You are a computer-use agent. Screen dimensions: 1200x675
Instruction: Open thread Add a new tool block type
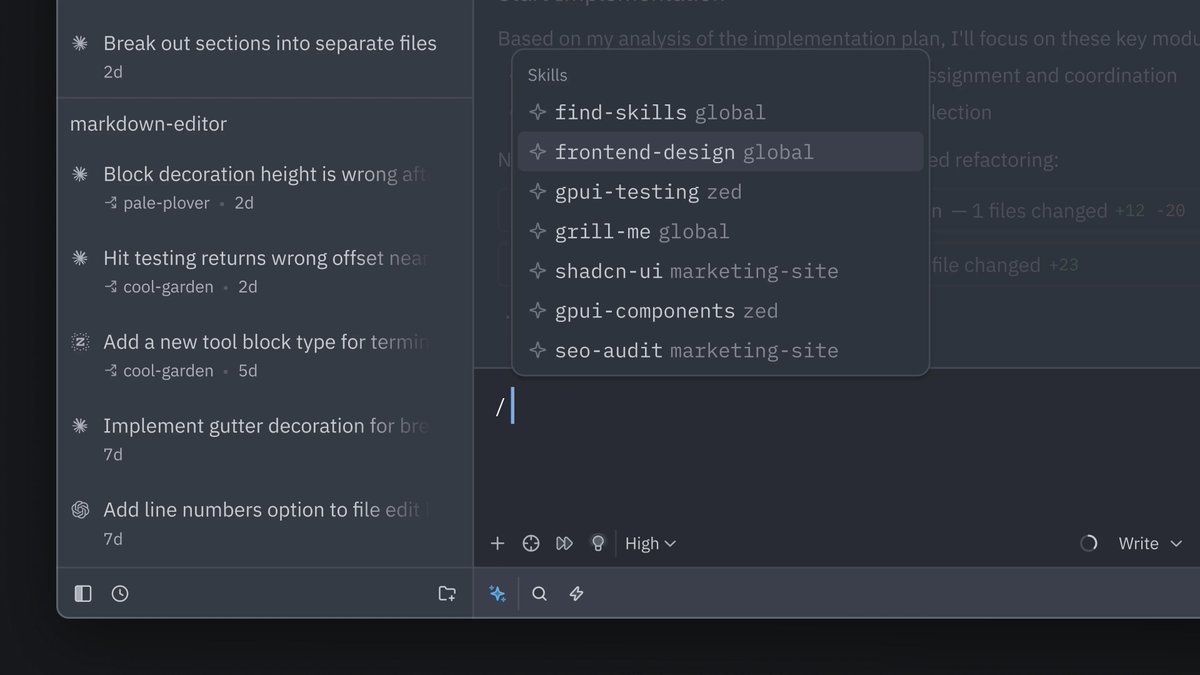pos(265,356)
